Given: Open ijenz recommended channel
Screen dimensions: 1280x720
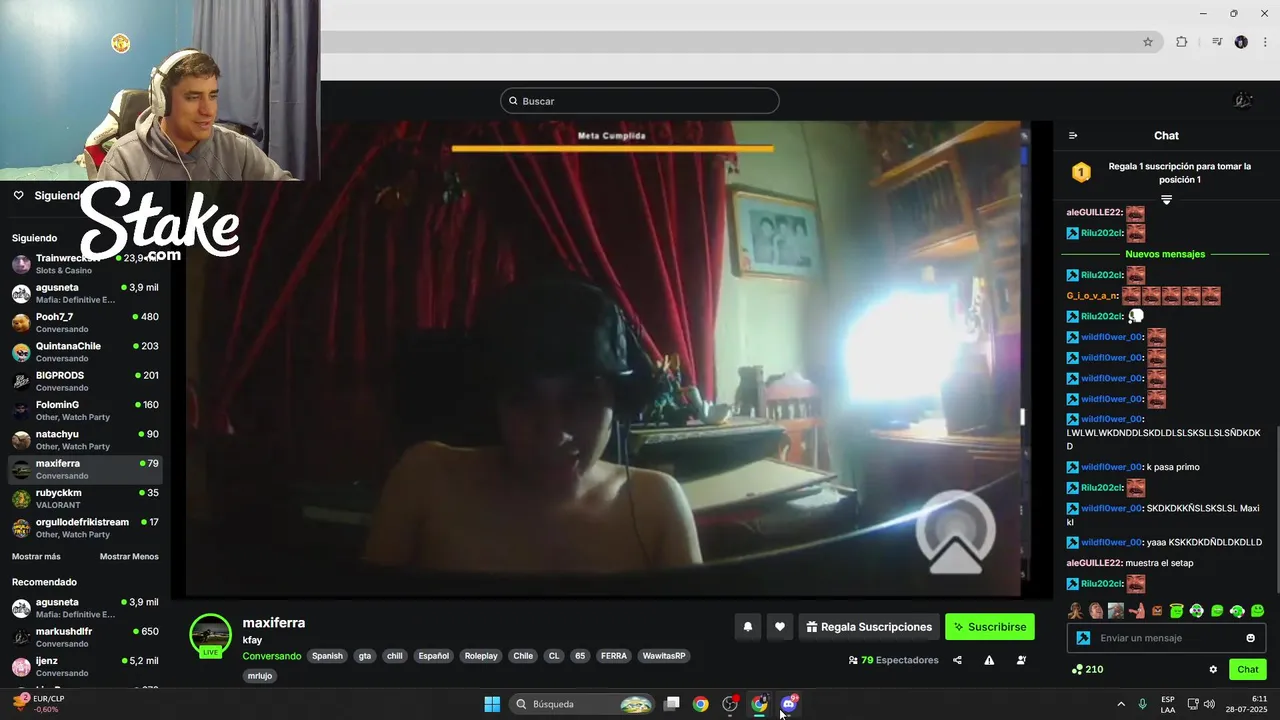Looking at the screenshot, I should tap(85, 667).
